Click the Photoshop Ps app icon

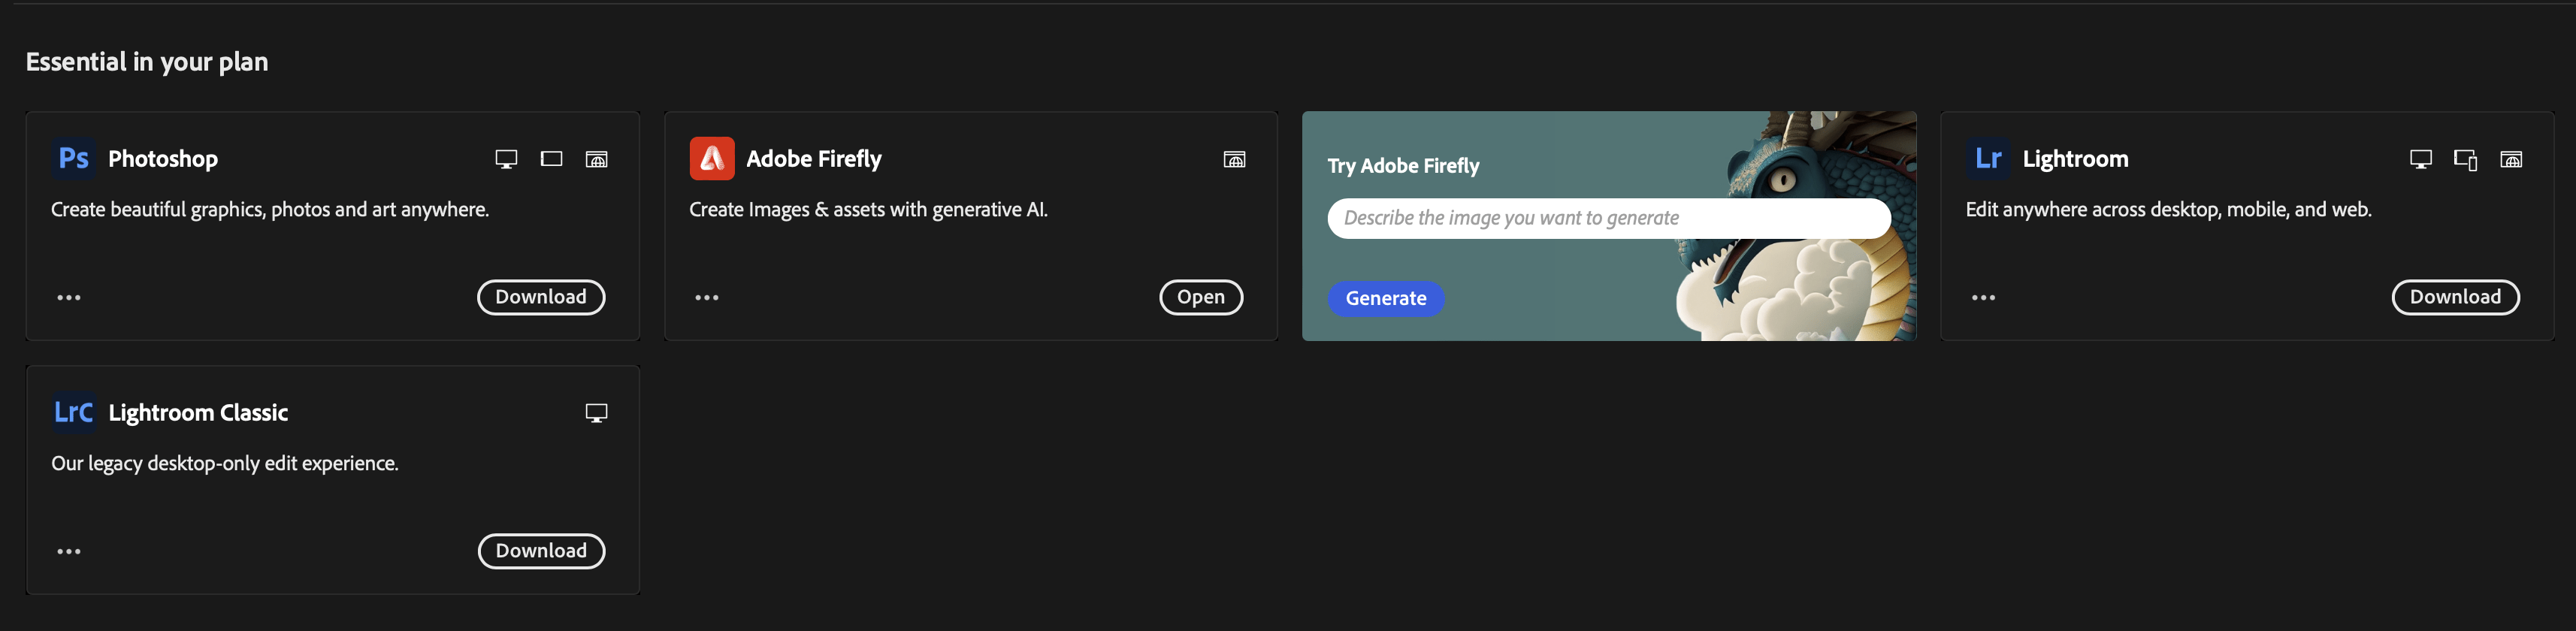[73, 158]
